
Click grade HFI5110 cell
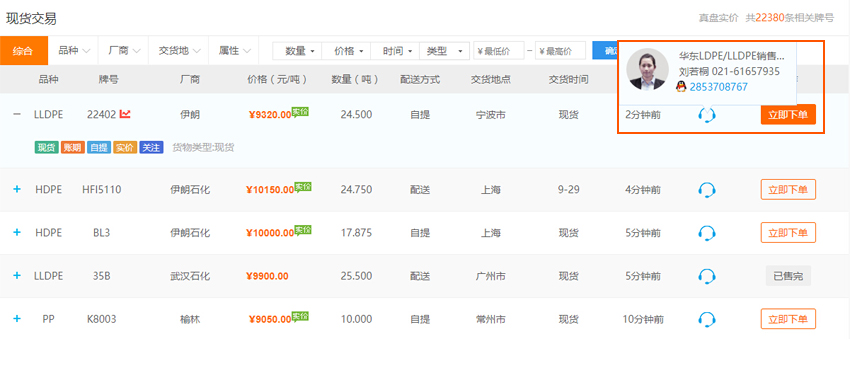[102, 190]
